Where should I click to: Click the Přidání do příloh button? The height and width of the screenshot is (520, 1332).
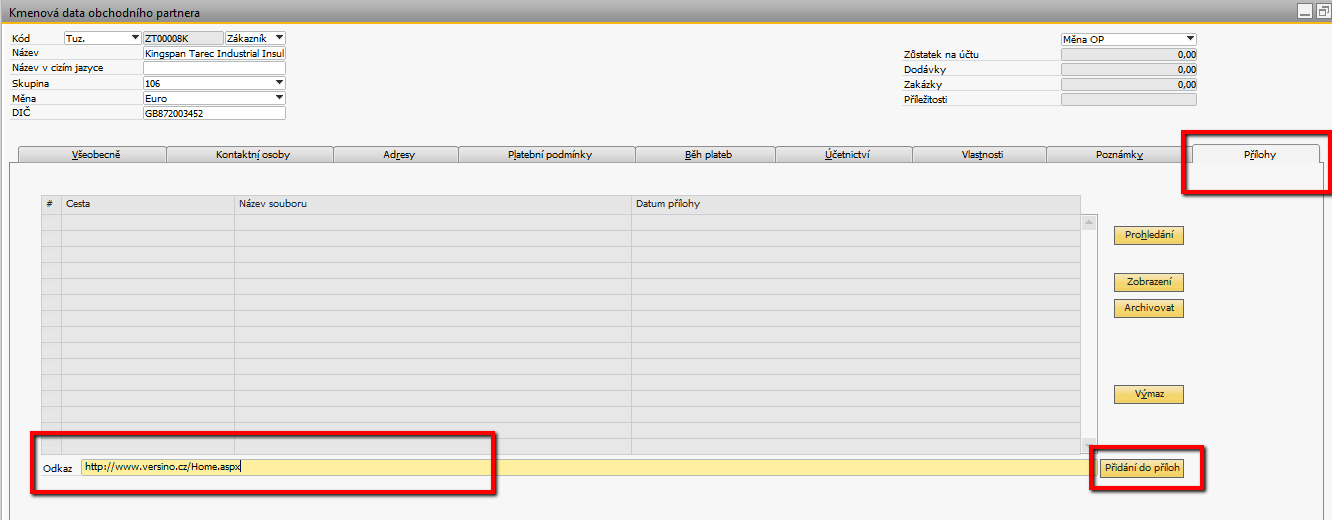click(x=1141, y=468)
